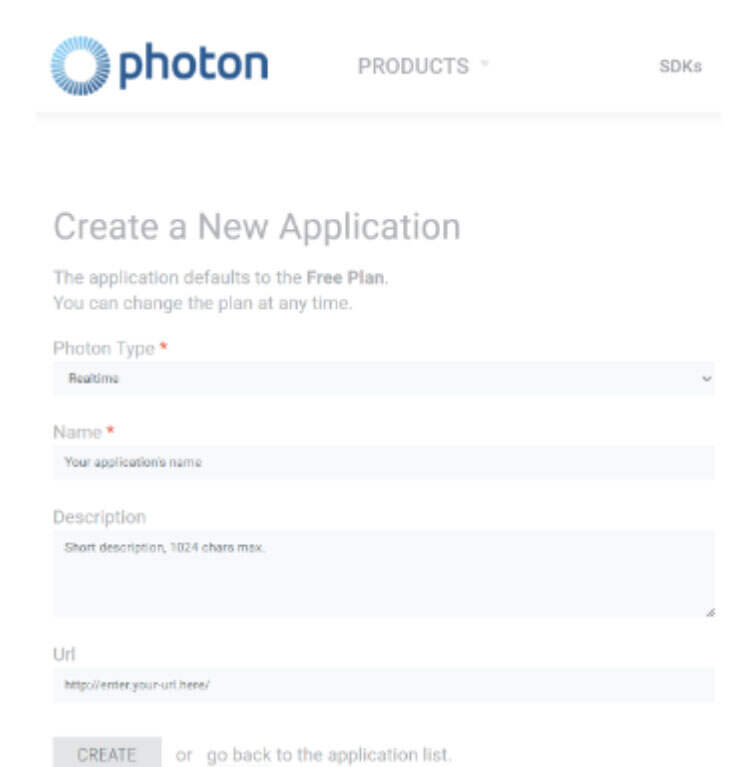Viewport: 751px width, 767px height.
Task: Click the small arrow beside PRODUCTS
Action: 484,65
